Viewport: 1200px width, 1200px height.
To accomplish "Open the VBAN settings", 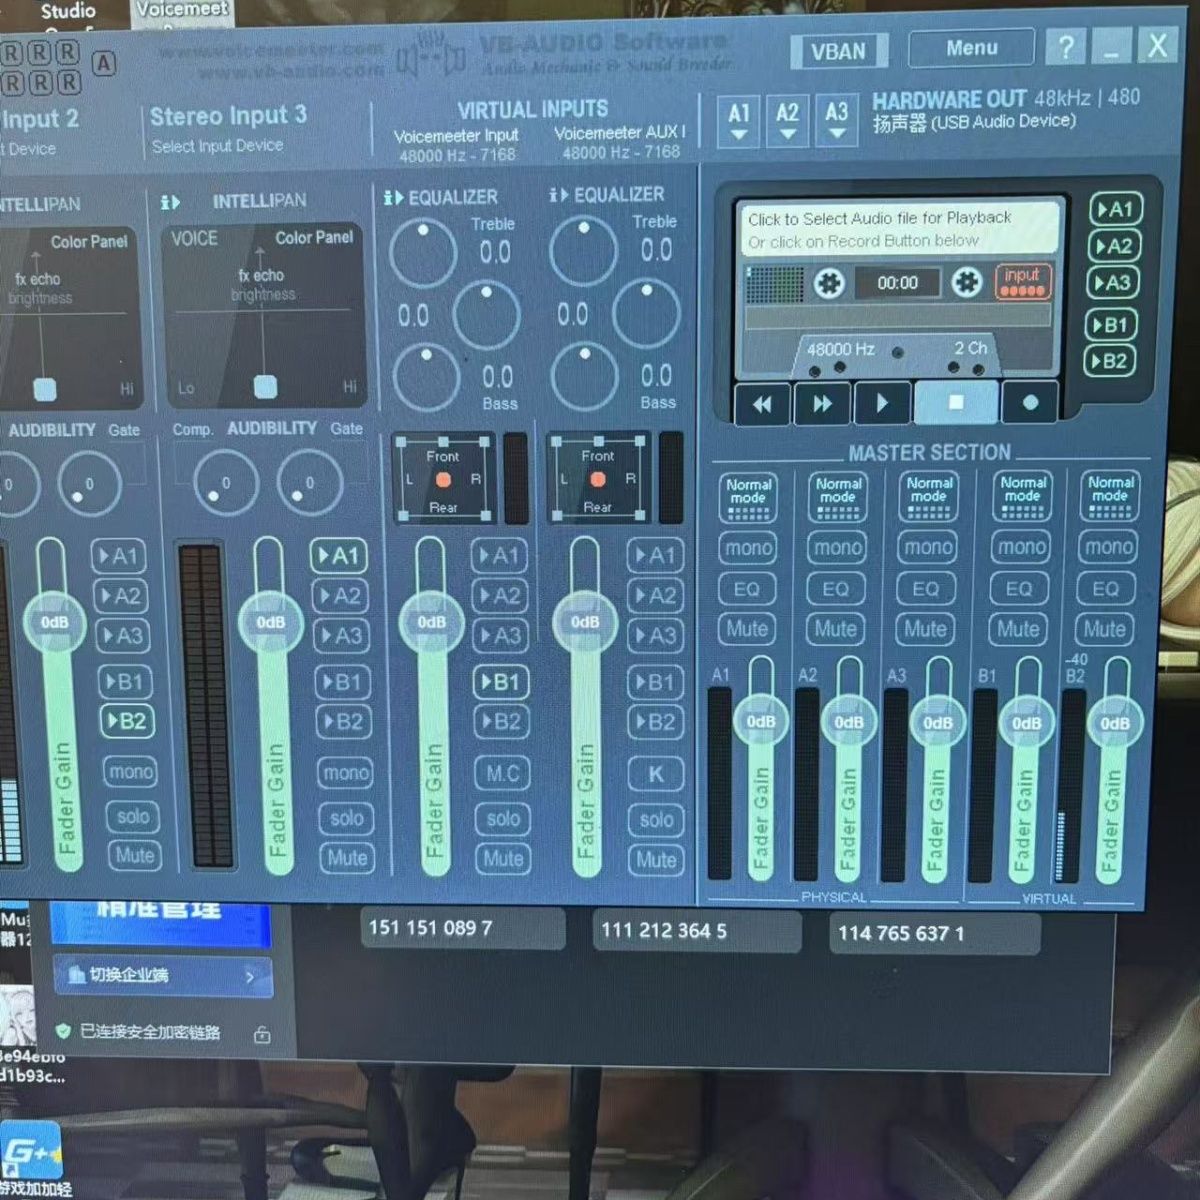I will tap(838, 51).
